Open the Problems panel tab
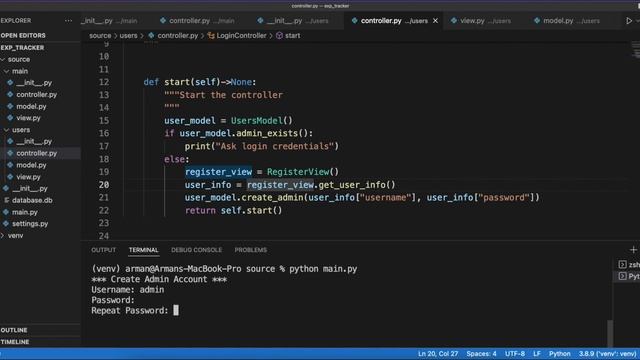 point(251,250)
